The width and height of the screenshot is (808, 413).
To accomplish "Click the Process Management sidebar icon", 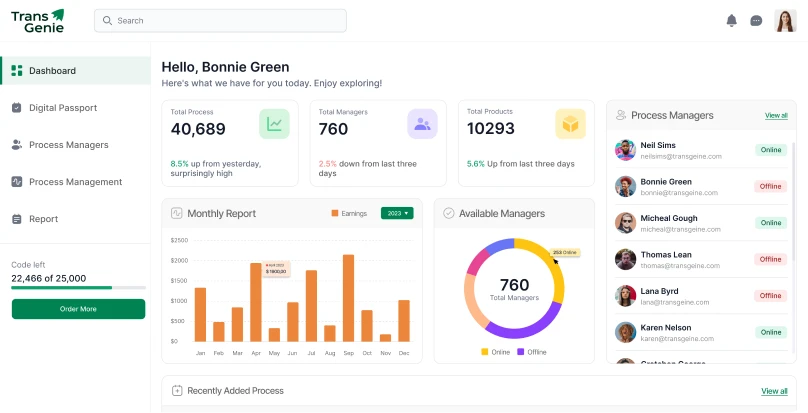I will [16, 182].
